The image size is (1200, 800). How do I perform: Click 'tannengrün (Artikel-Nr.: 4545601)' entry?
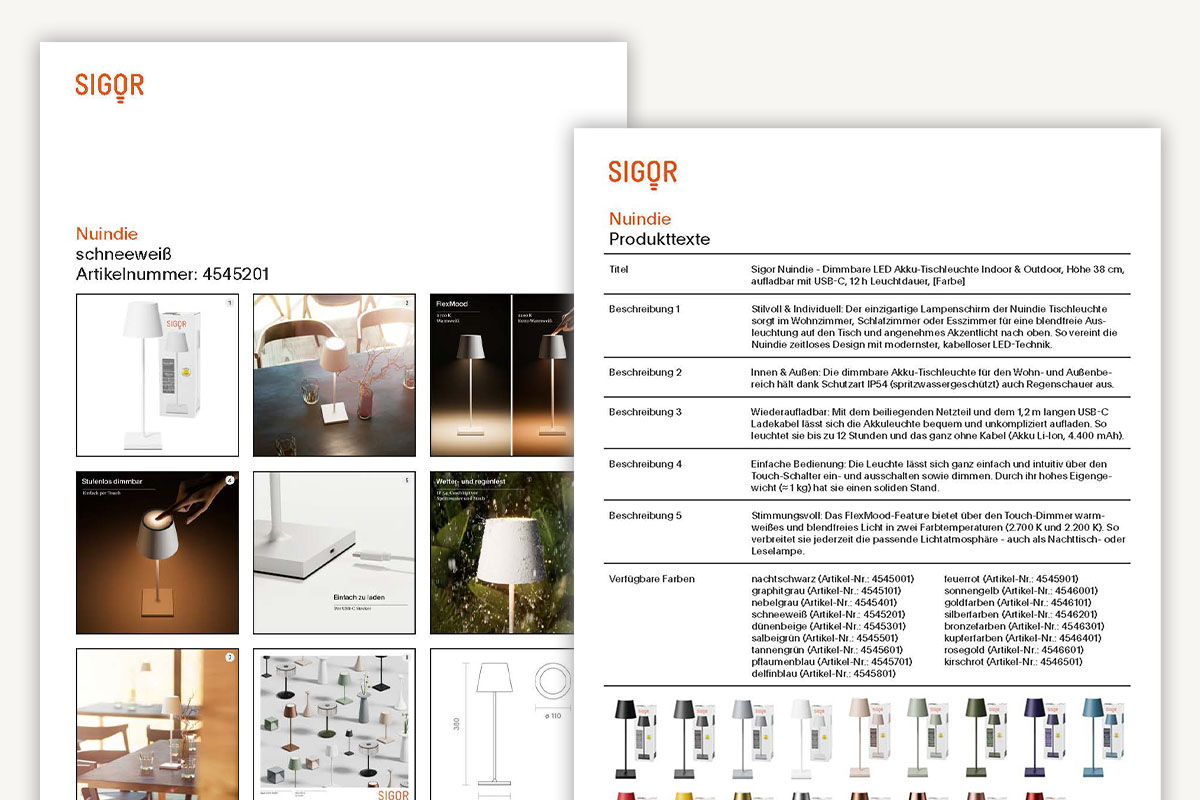click(827, 650)
